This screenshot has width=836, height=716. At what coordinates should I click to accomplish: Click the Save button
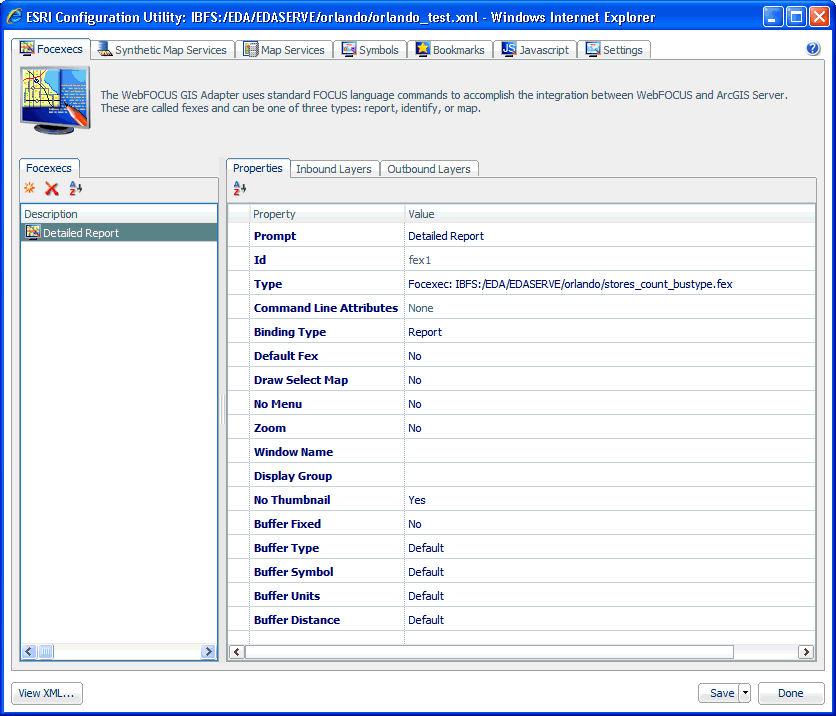tap(719, 693)
